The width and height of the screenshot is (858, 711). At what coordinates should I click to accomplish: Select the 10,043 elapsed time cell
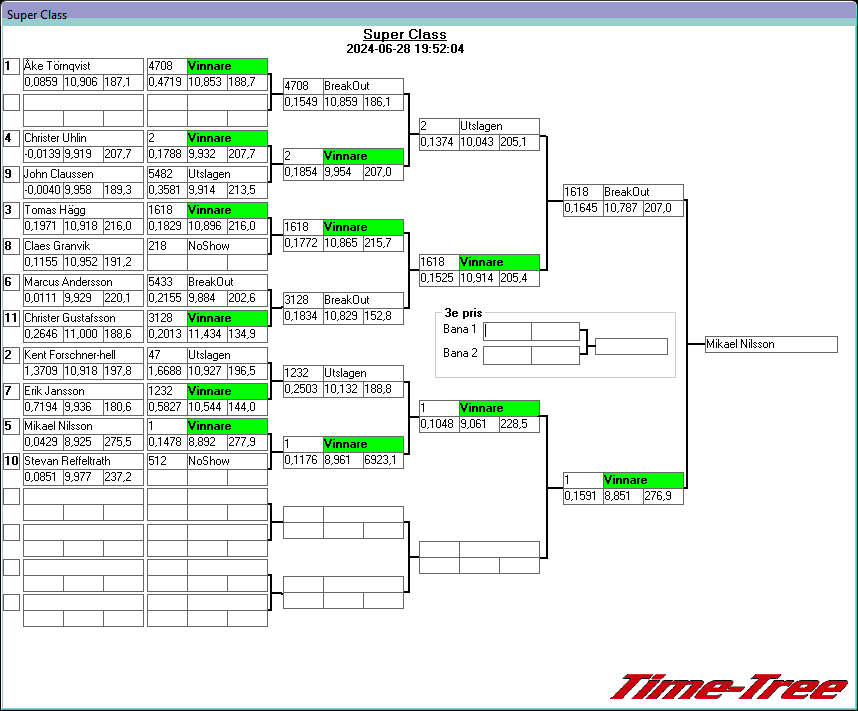click(479, 142)
